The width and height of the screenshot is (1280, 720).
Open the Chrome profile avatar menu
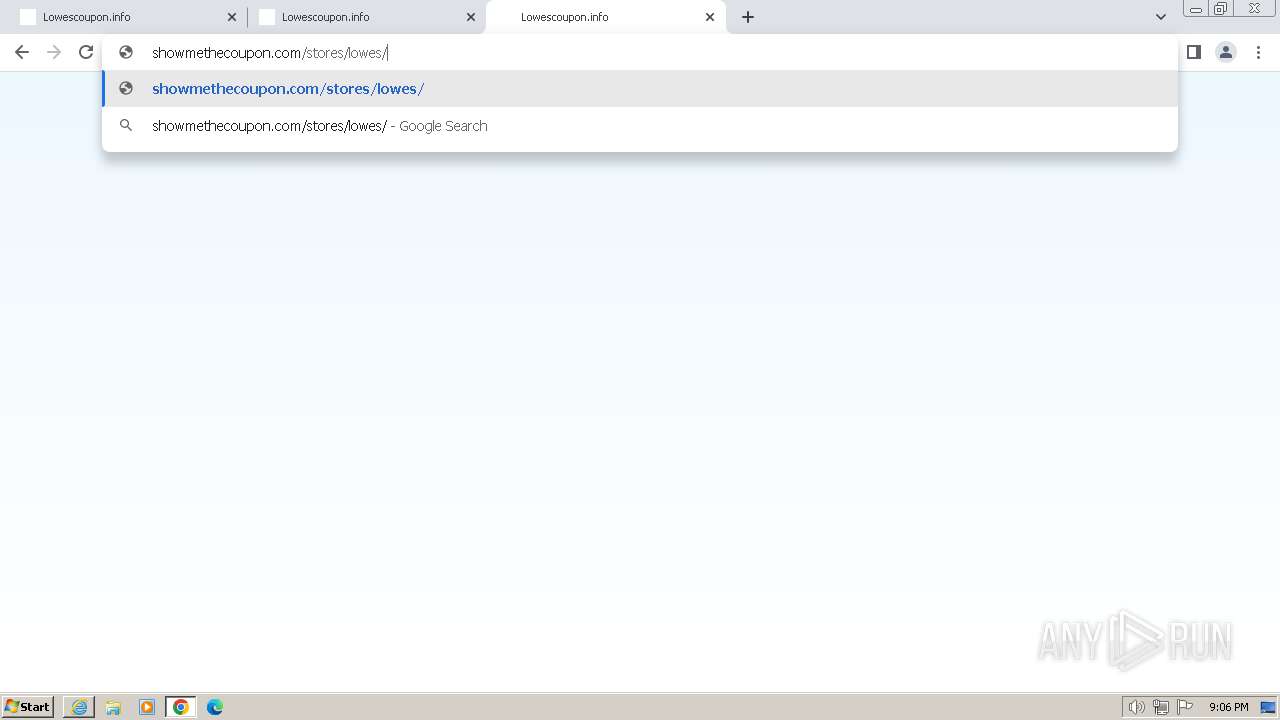coord(1226,52)
